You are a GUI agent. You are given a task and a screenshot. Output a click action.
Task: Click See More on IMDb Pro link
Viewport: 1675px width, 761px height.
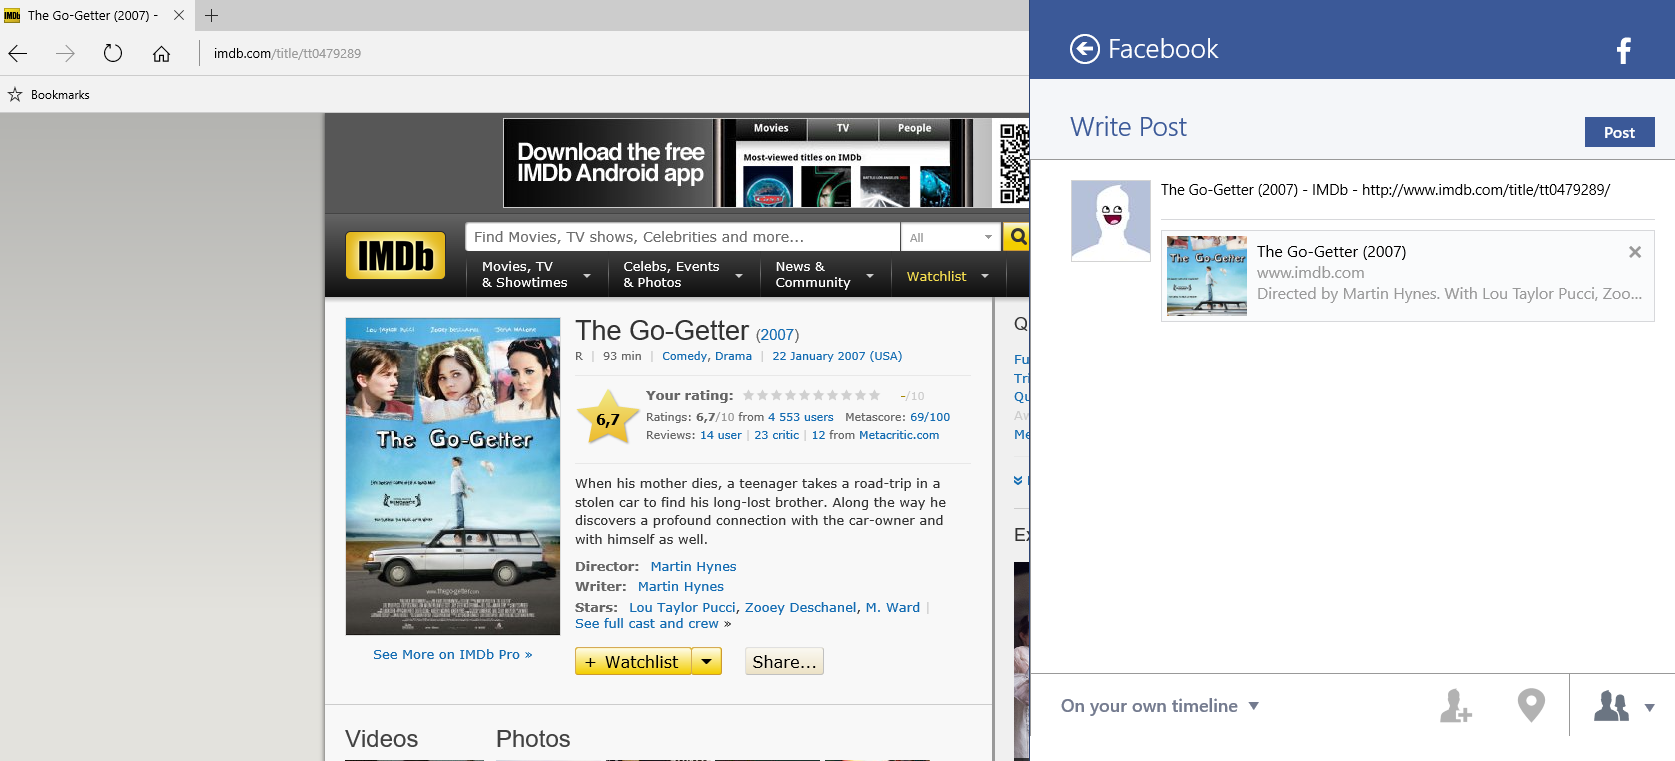[452, 654]
